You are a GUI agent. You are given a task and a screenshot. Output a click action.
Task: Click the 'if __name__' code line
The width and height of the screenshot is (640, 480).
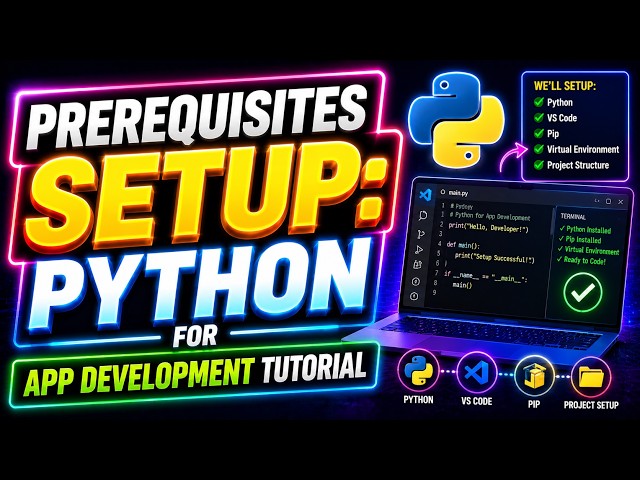[x=486, y=276]
